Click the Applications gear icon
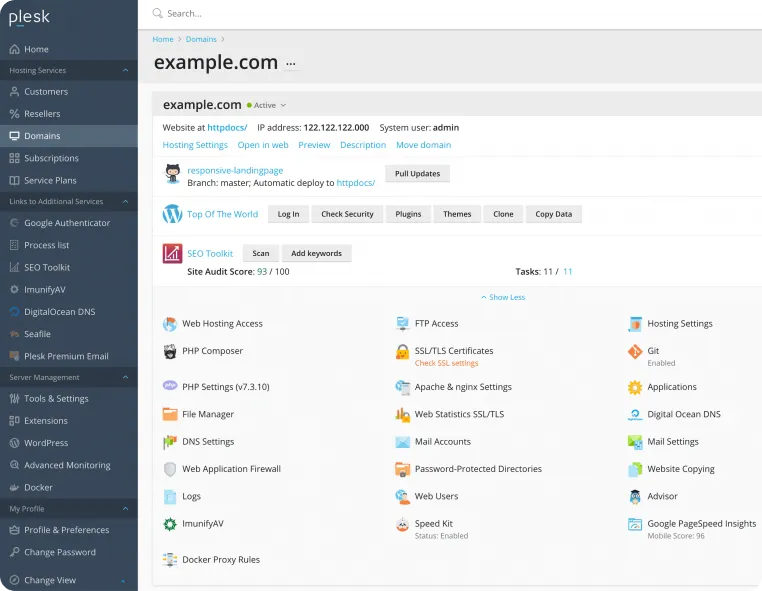Screen dimensions: 762x591 pos(635,387)
